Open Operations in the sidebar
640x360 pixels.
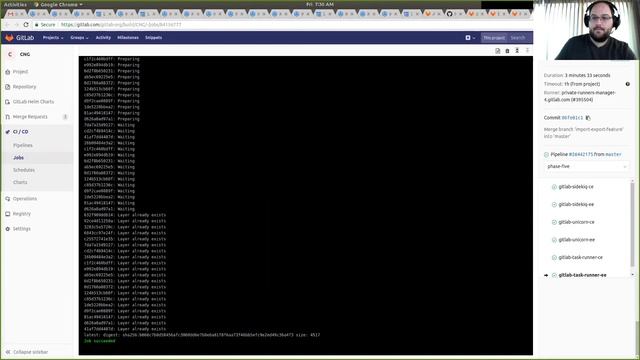pos(25,199)
